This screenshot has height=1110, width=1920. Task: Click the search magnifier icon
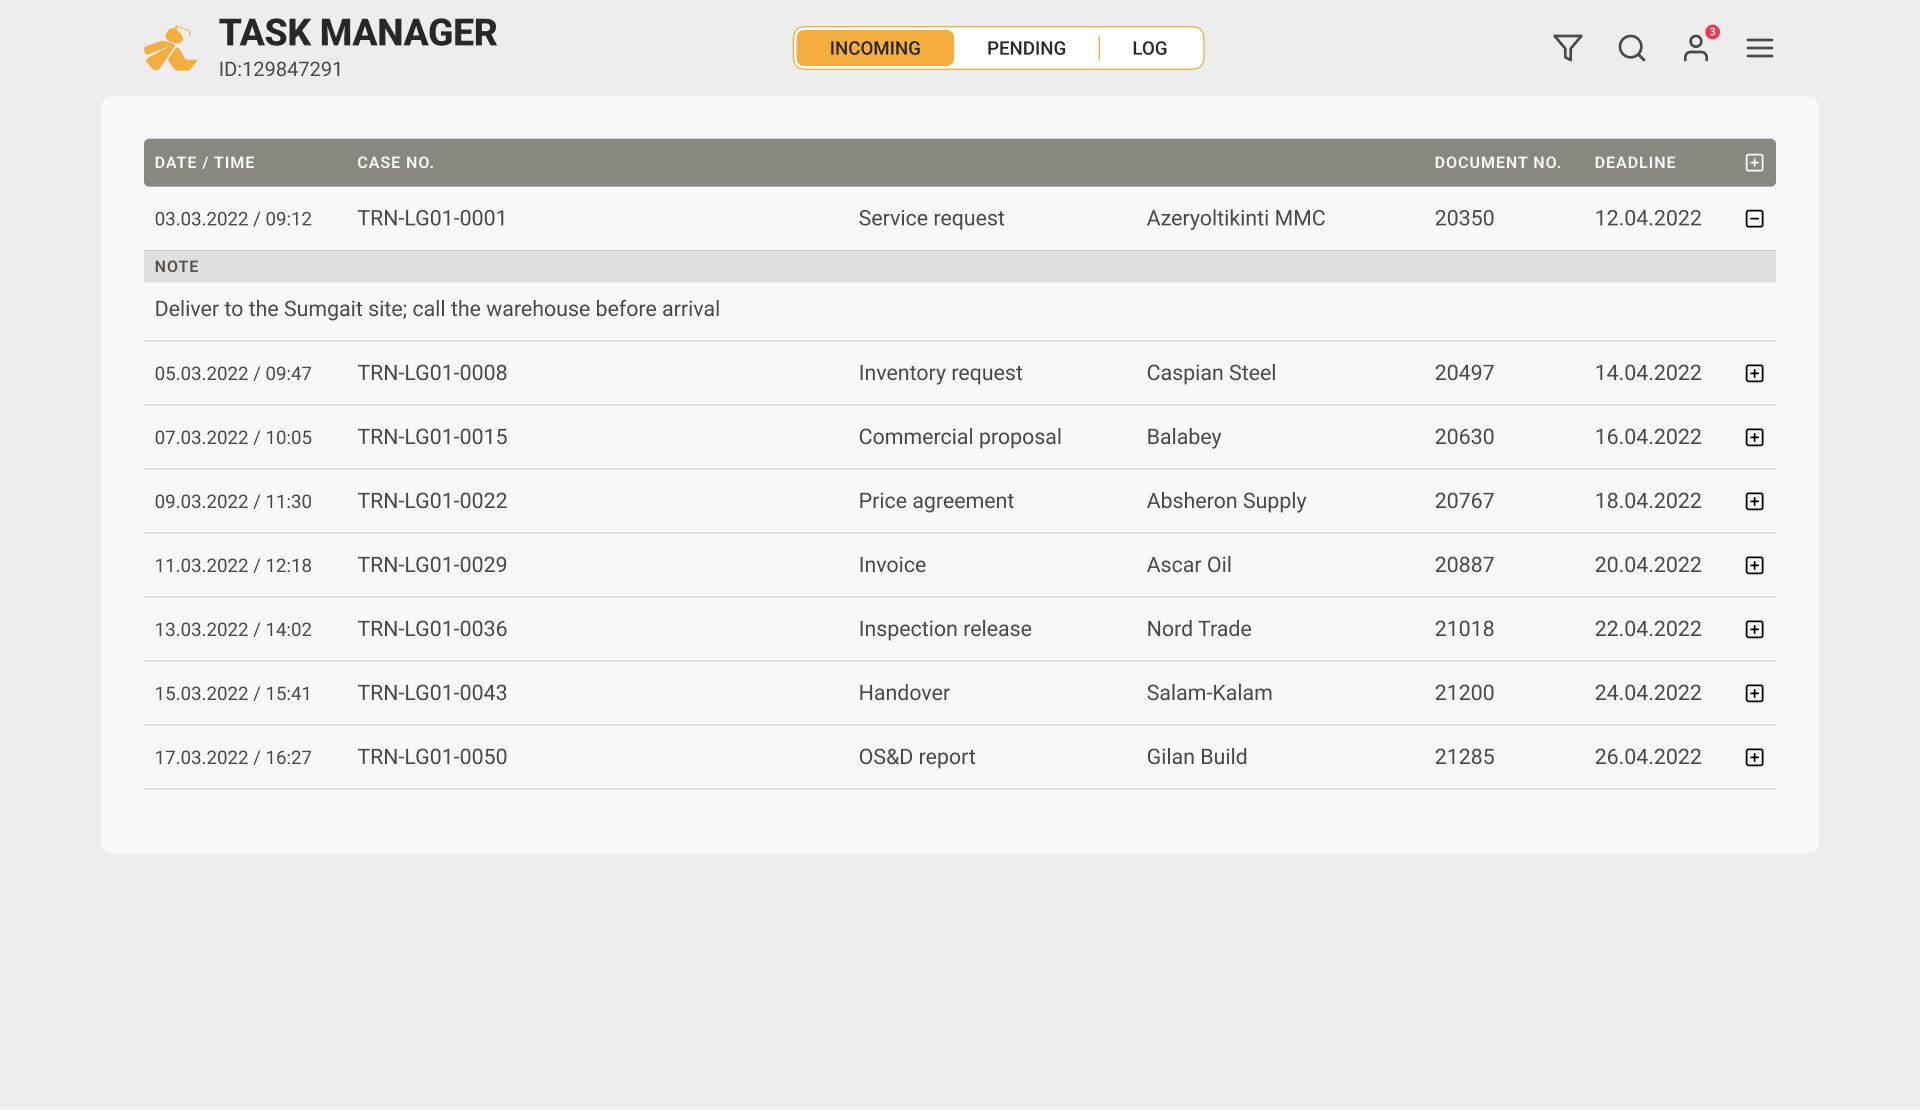1631,48
